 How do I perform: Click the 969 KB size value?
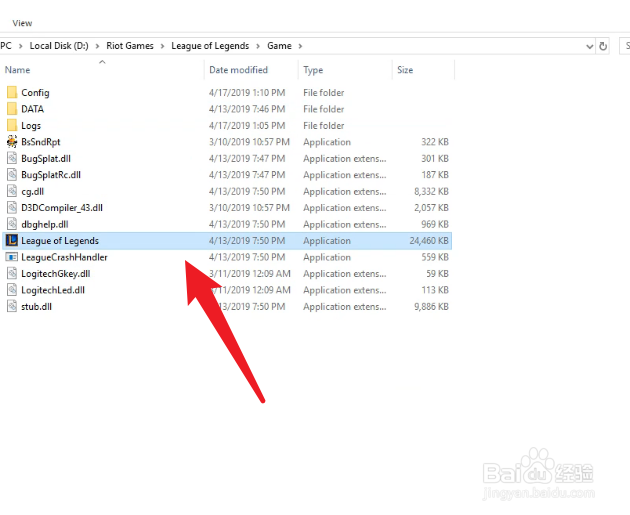point(435,224)
